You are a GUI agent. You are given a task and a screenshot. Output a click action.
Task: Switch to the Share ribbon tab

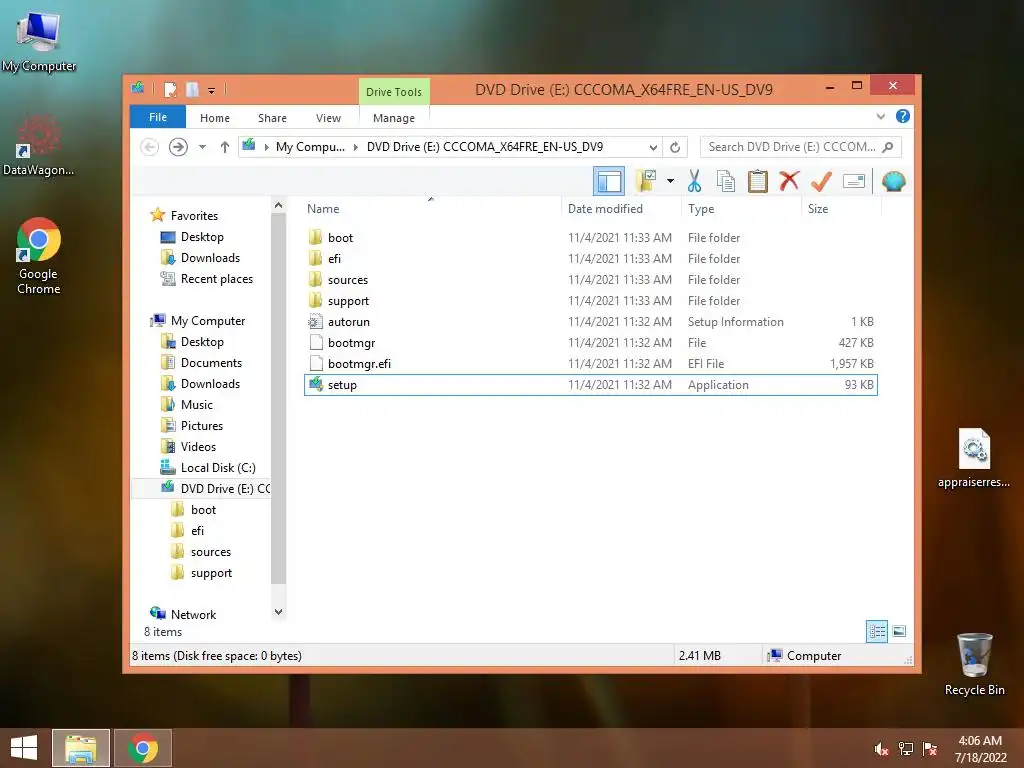point(272,118)
